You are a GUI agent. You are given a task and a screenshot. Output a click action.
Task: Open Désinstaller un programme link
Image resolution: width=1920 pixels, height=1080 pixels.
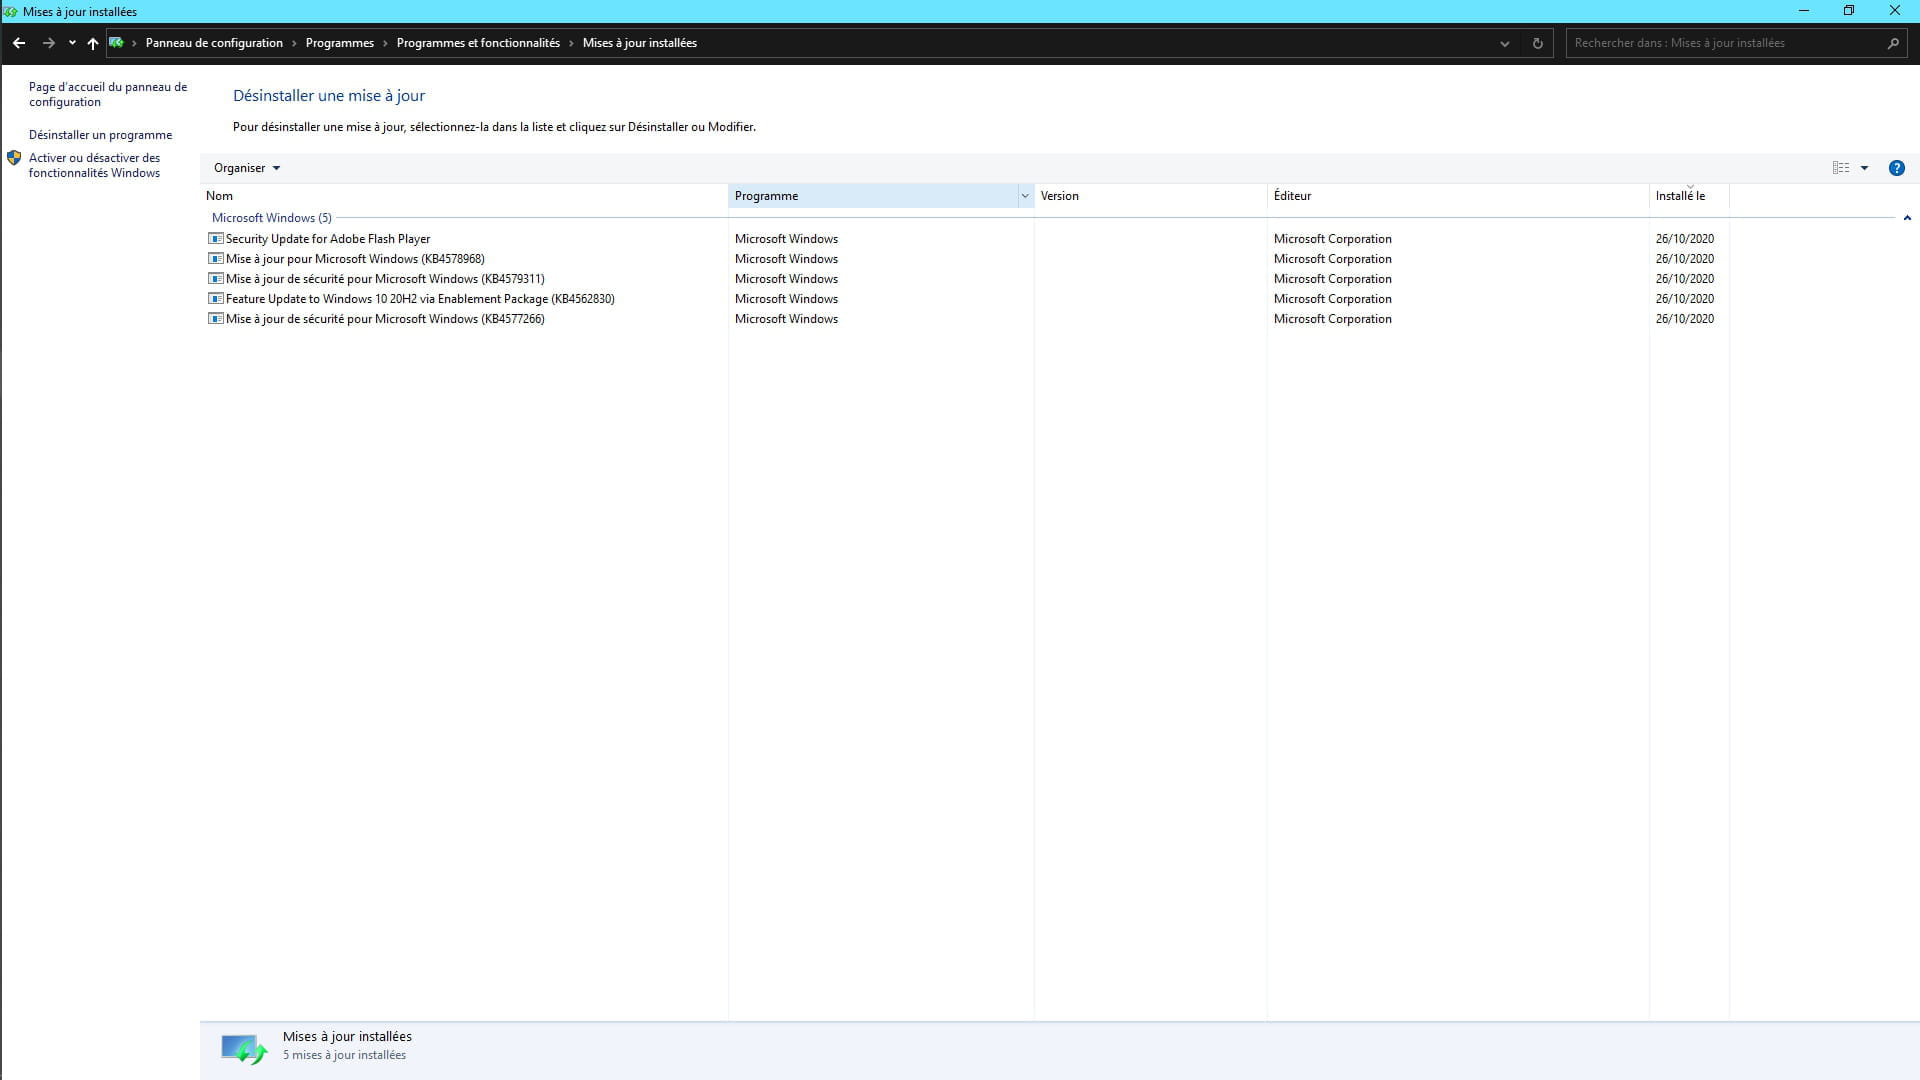click(x=100, y=135)
